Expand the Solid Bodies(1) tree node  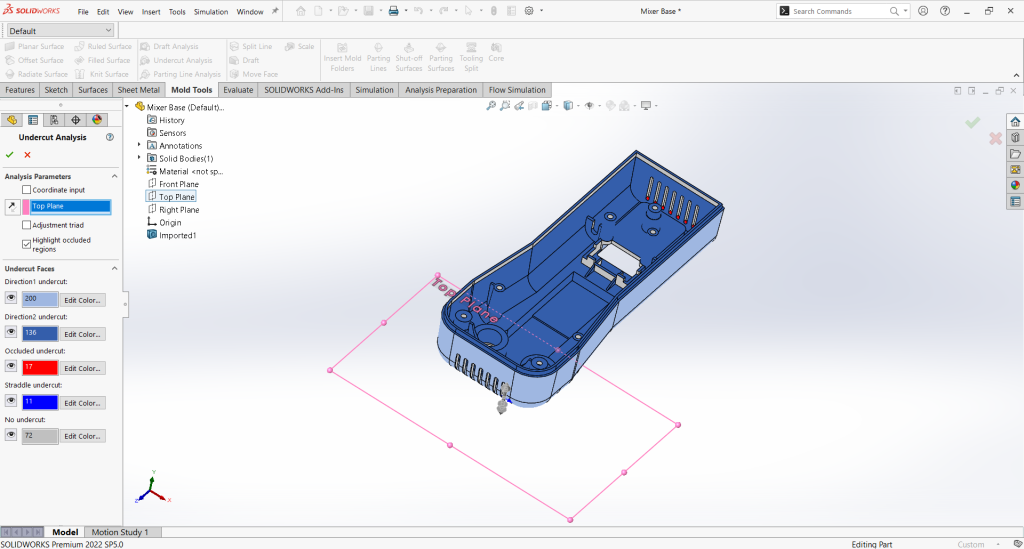(139, 158)
